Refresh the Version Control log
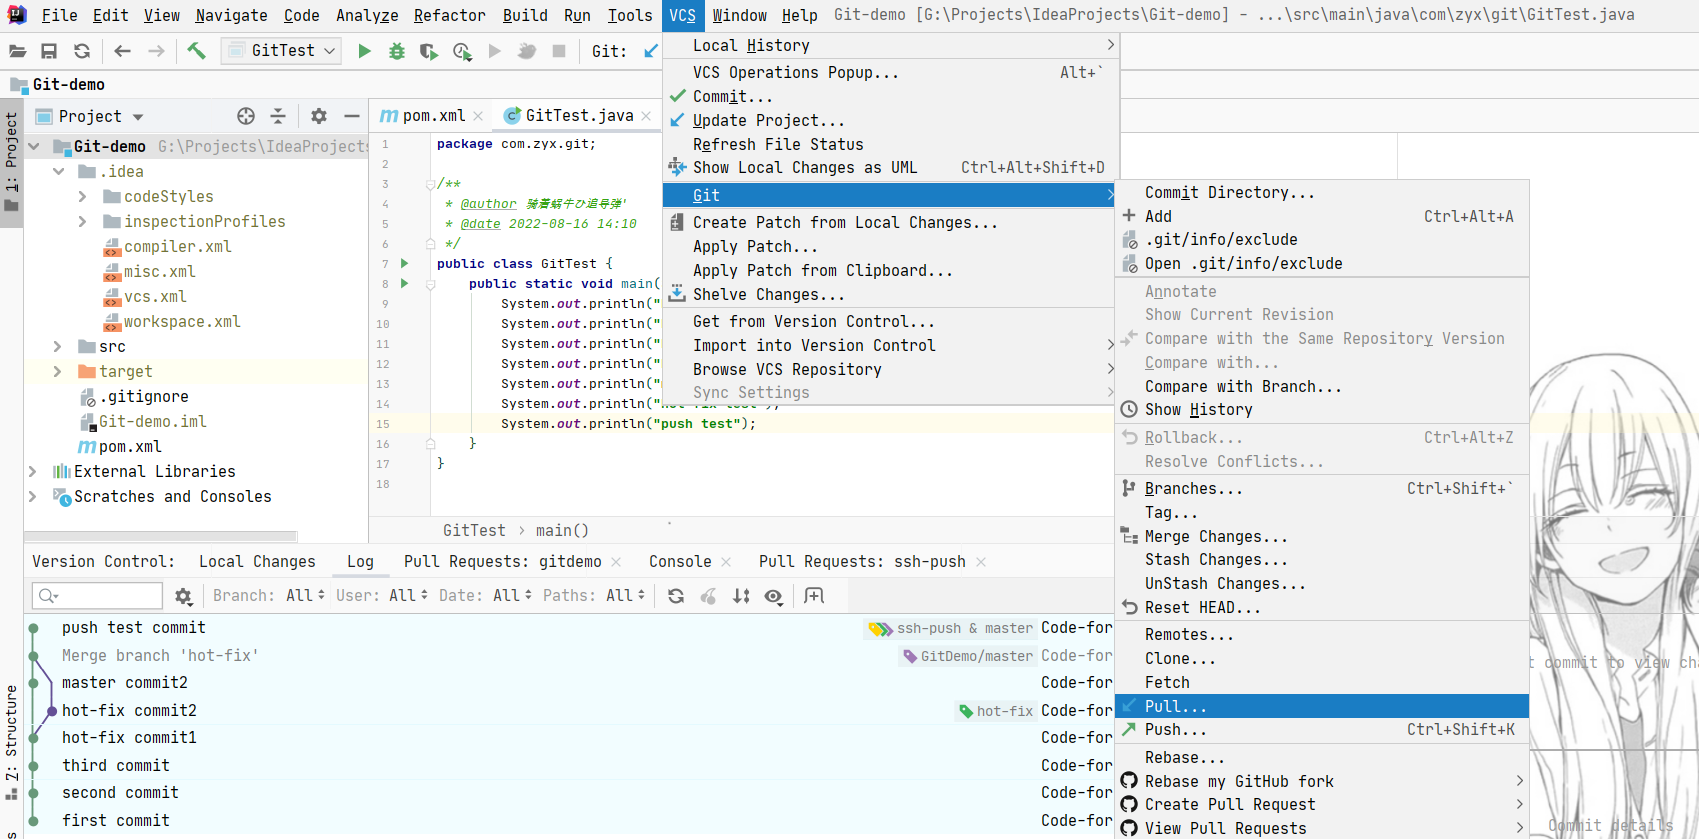Viewport: 1699px width, 839px height. pyautogui.click(x=676, y=596)
